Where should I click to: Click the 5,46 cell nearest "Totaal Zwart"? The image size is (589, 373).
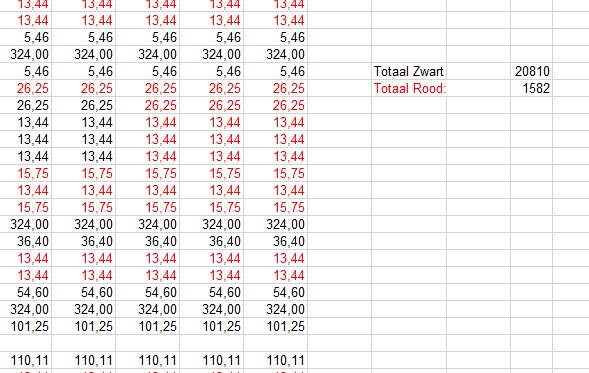click(275, 71)
